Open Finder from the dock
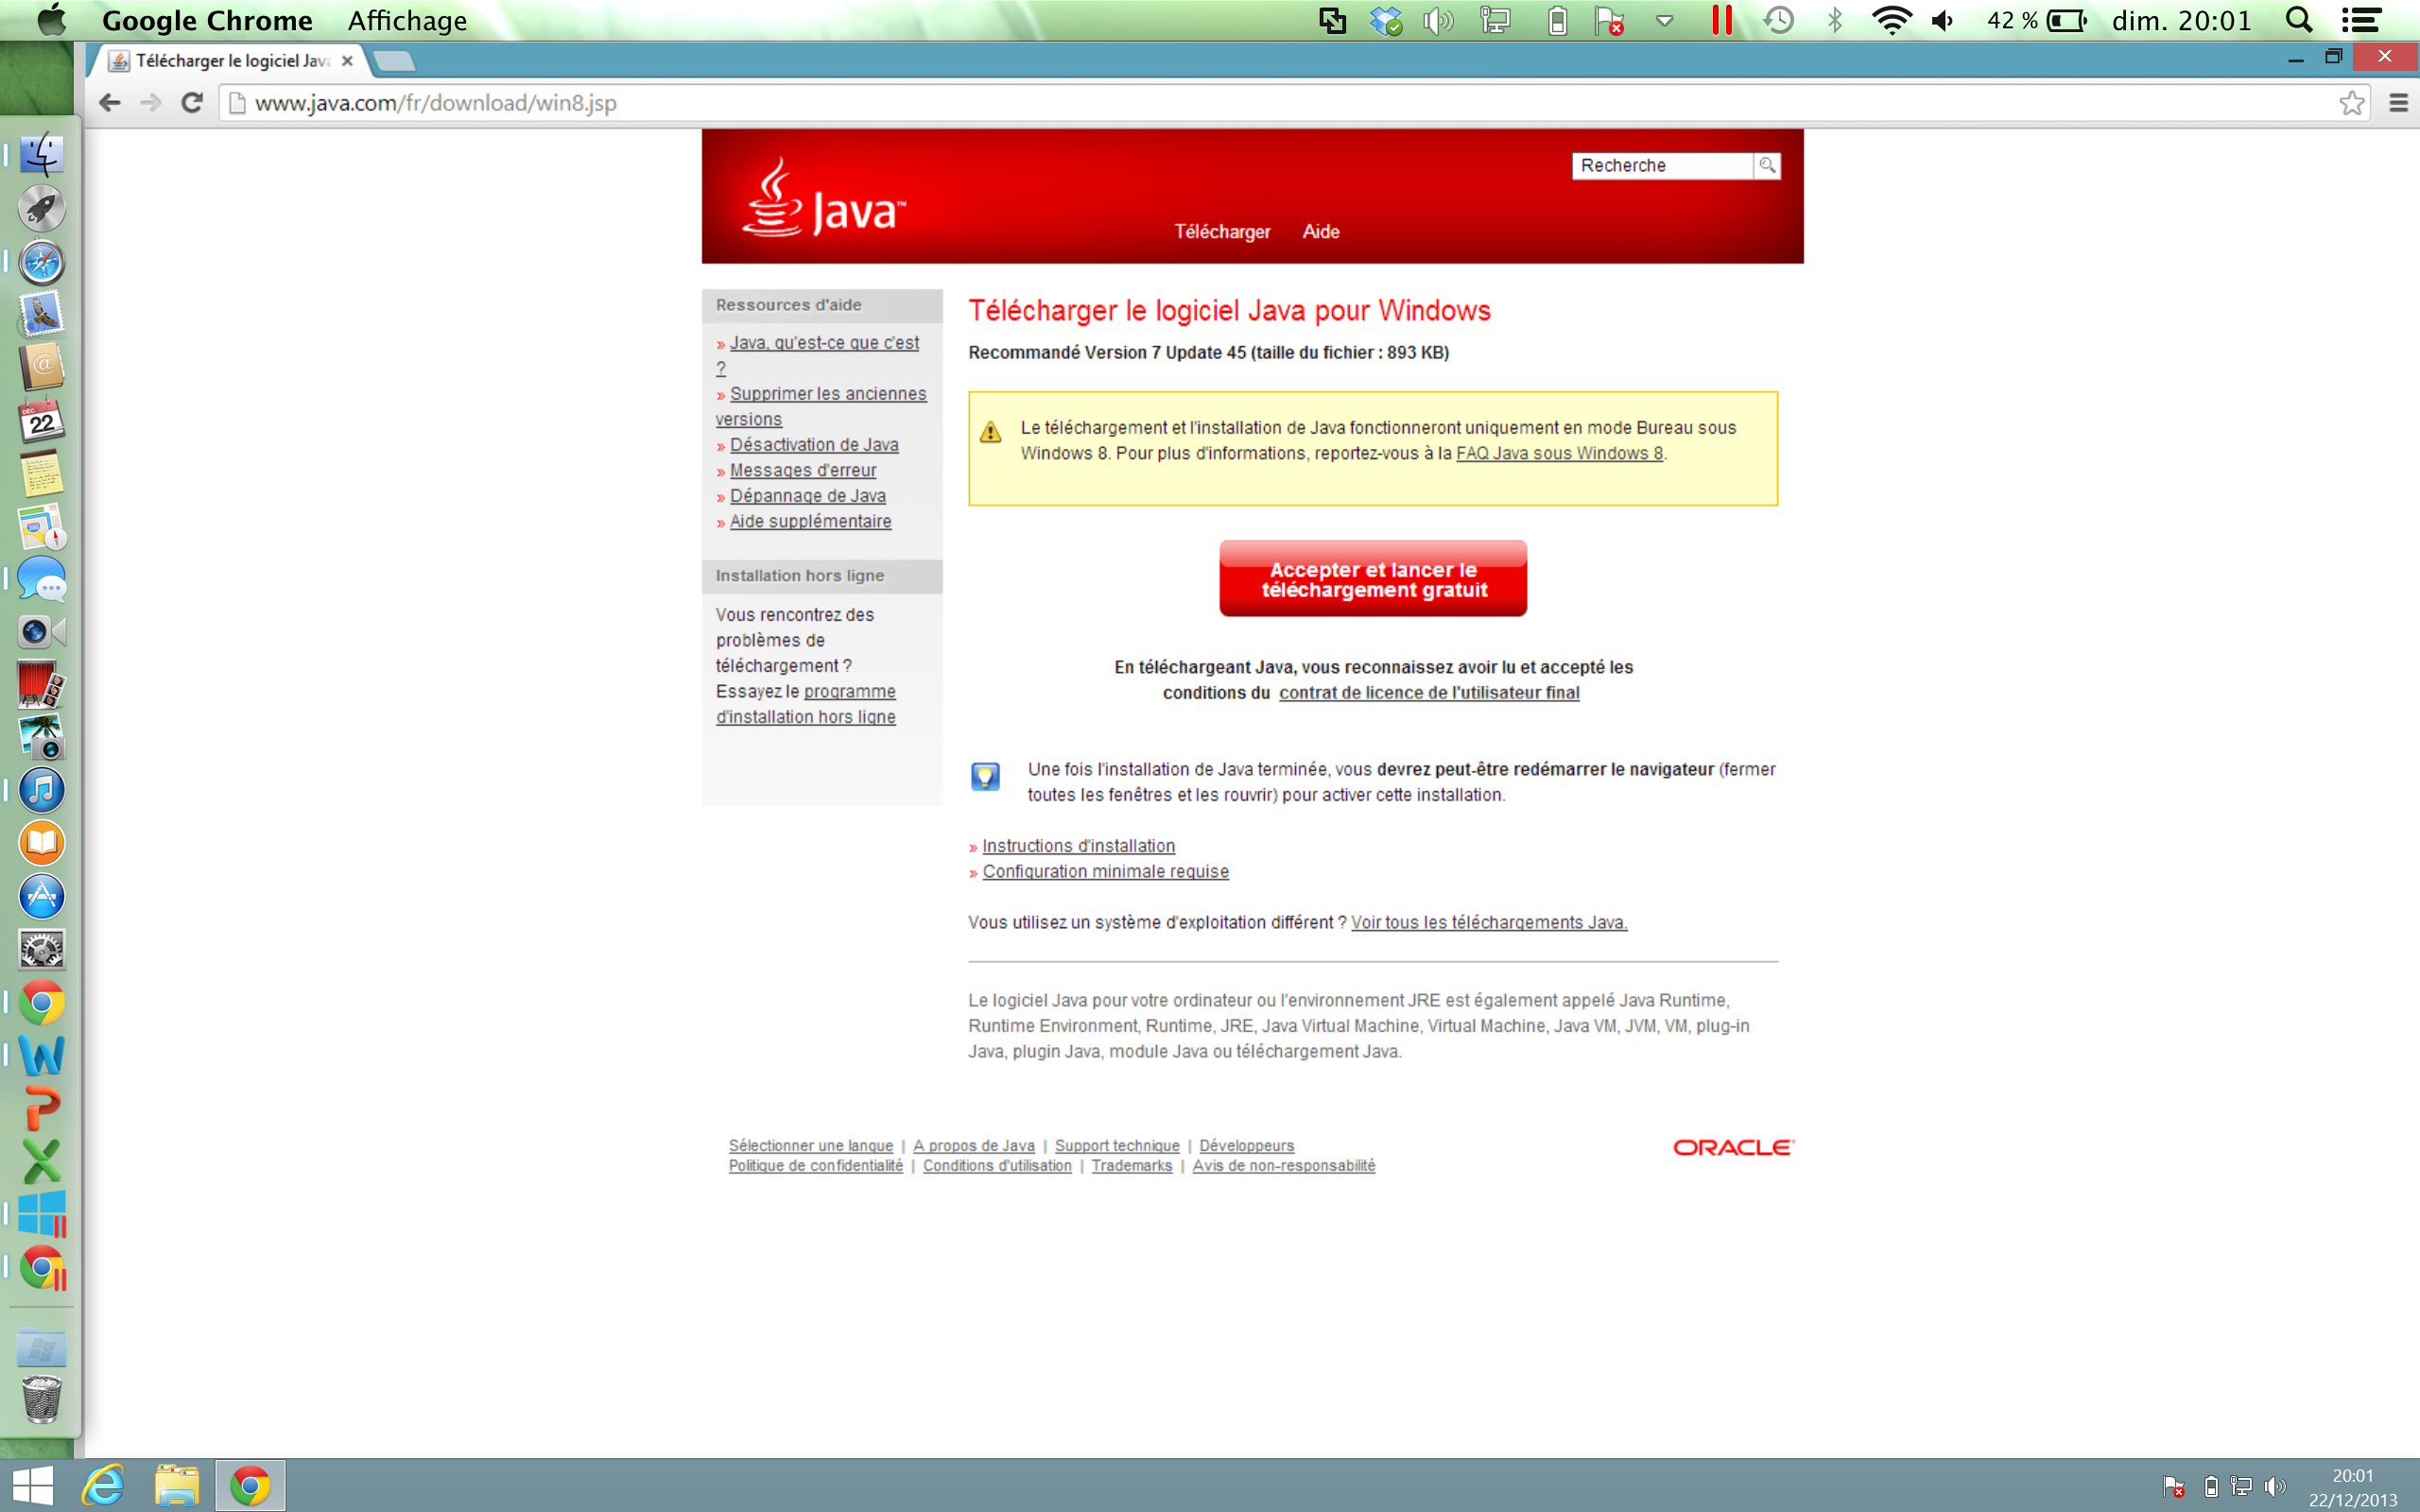The width and height of the screenshot is (2420, 1512). tap(41, 155)
